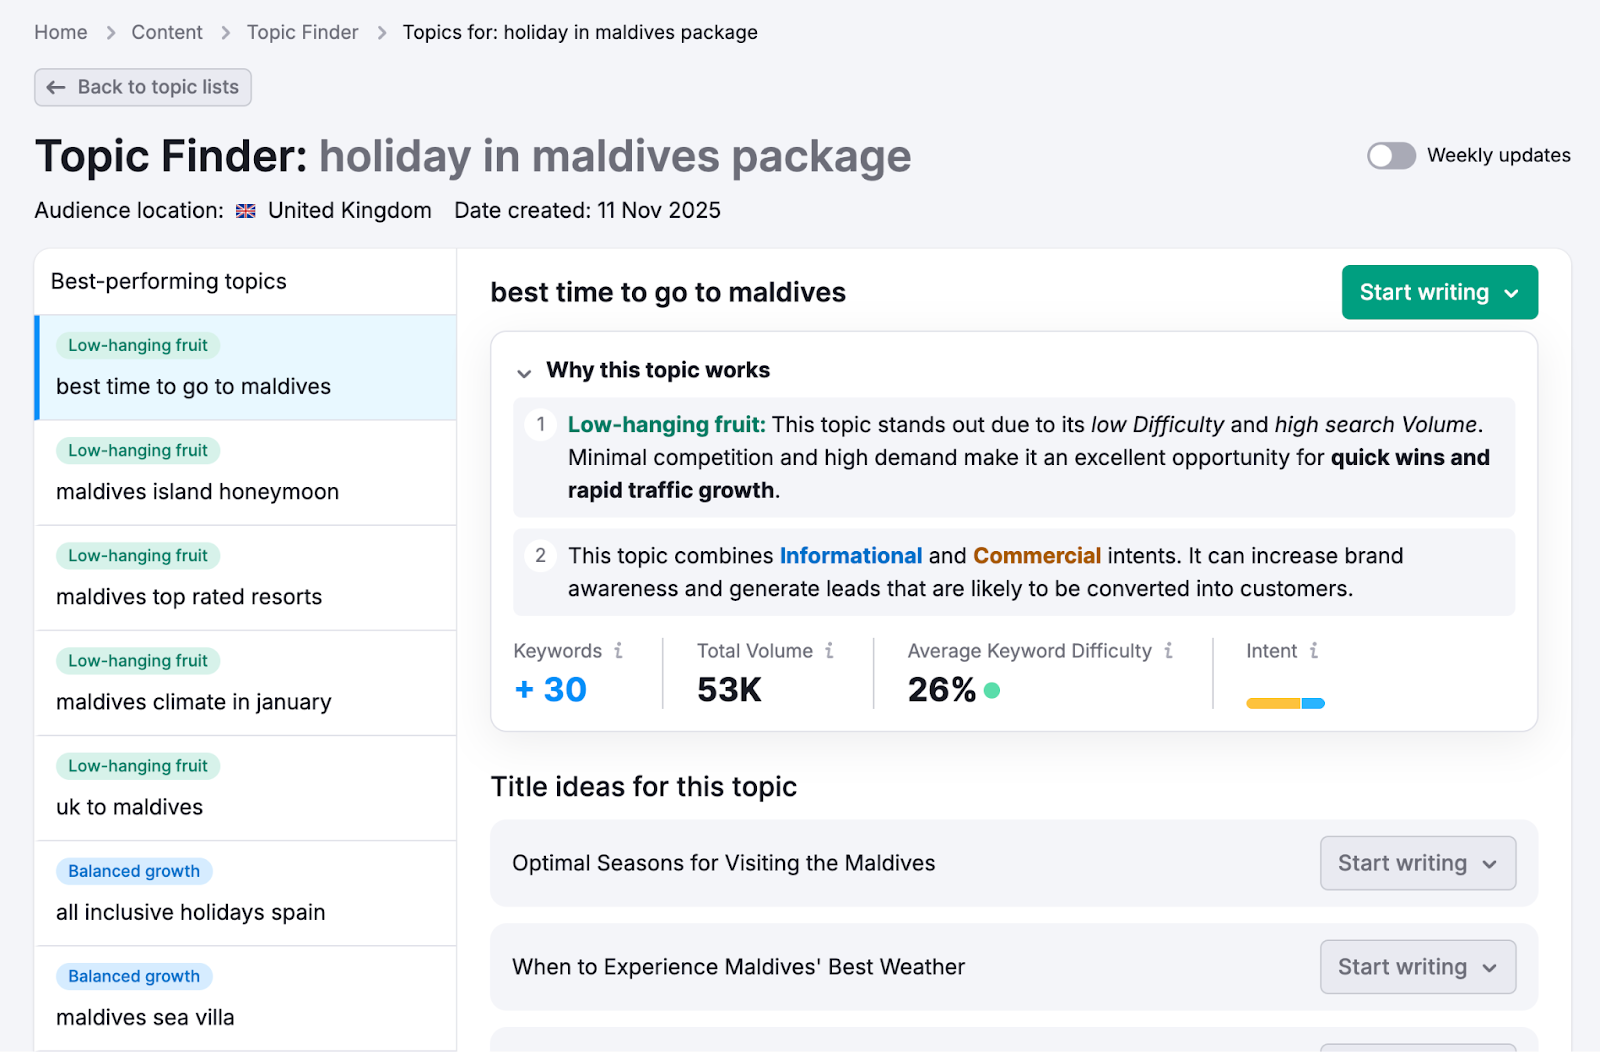Enable the Weekly updates toggle
The width and height of the screenshot is (1600, 1052).
point(1391,156)
